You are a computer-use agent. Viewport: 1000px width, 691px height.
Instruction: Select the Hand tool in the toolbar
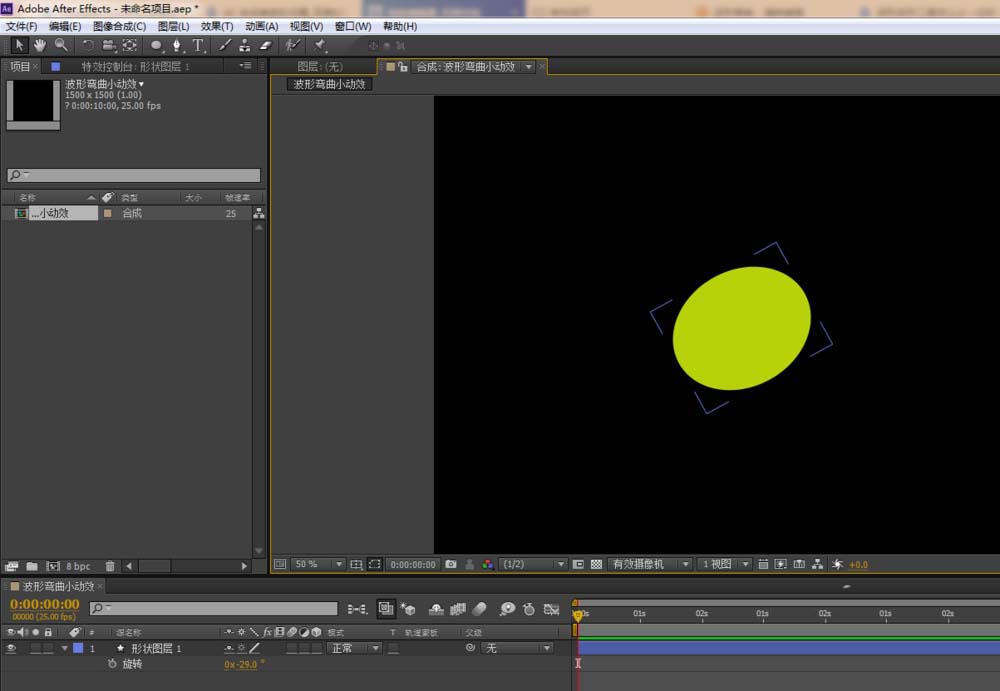(x=40, y=45)
